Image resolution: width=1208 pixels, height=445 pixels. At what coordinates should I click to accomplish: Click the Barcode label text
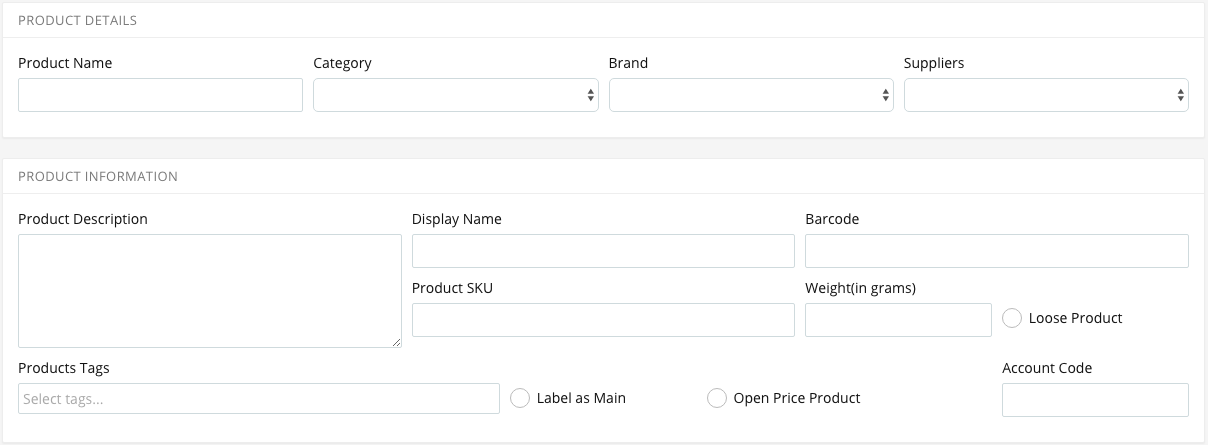(832, 219)
